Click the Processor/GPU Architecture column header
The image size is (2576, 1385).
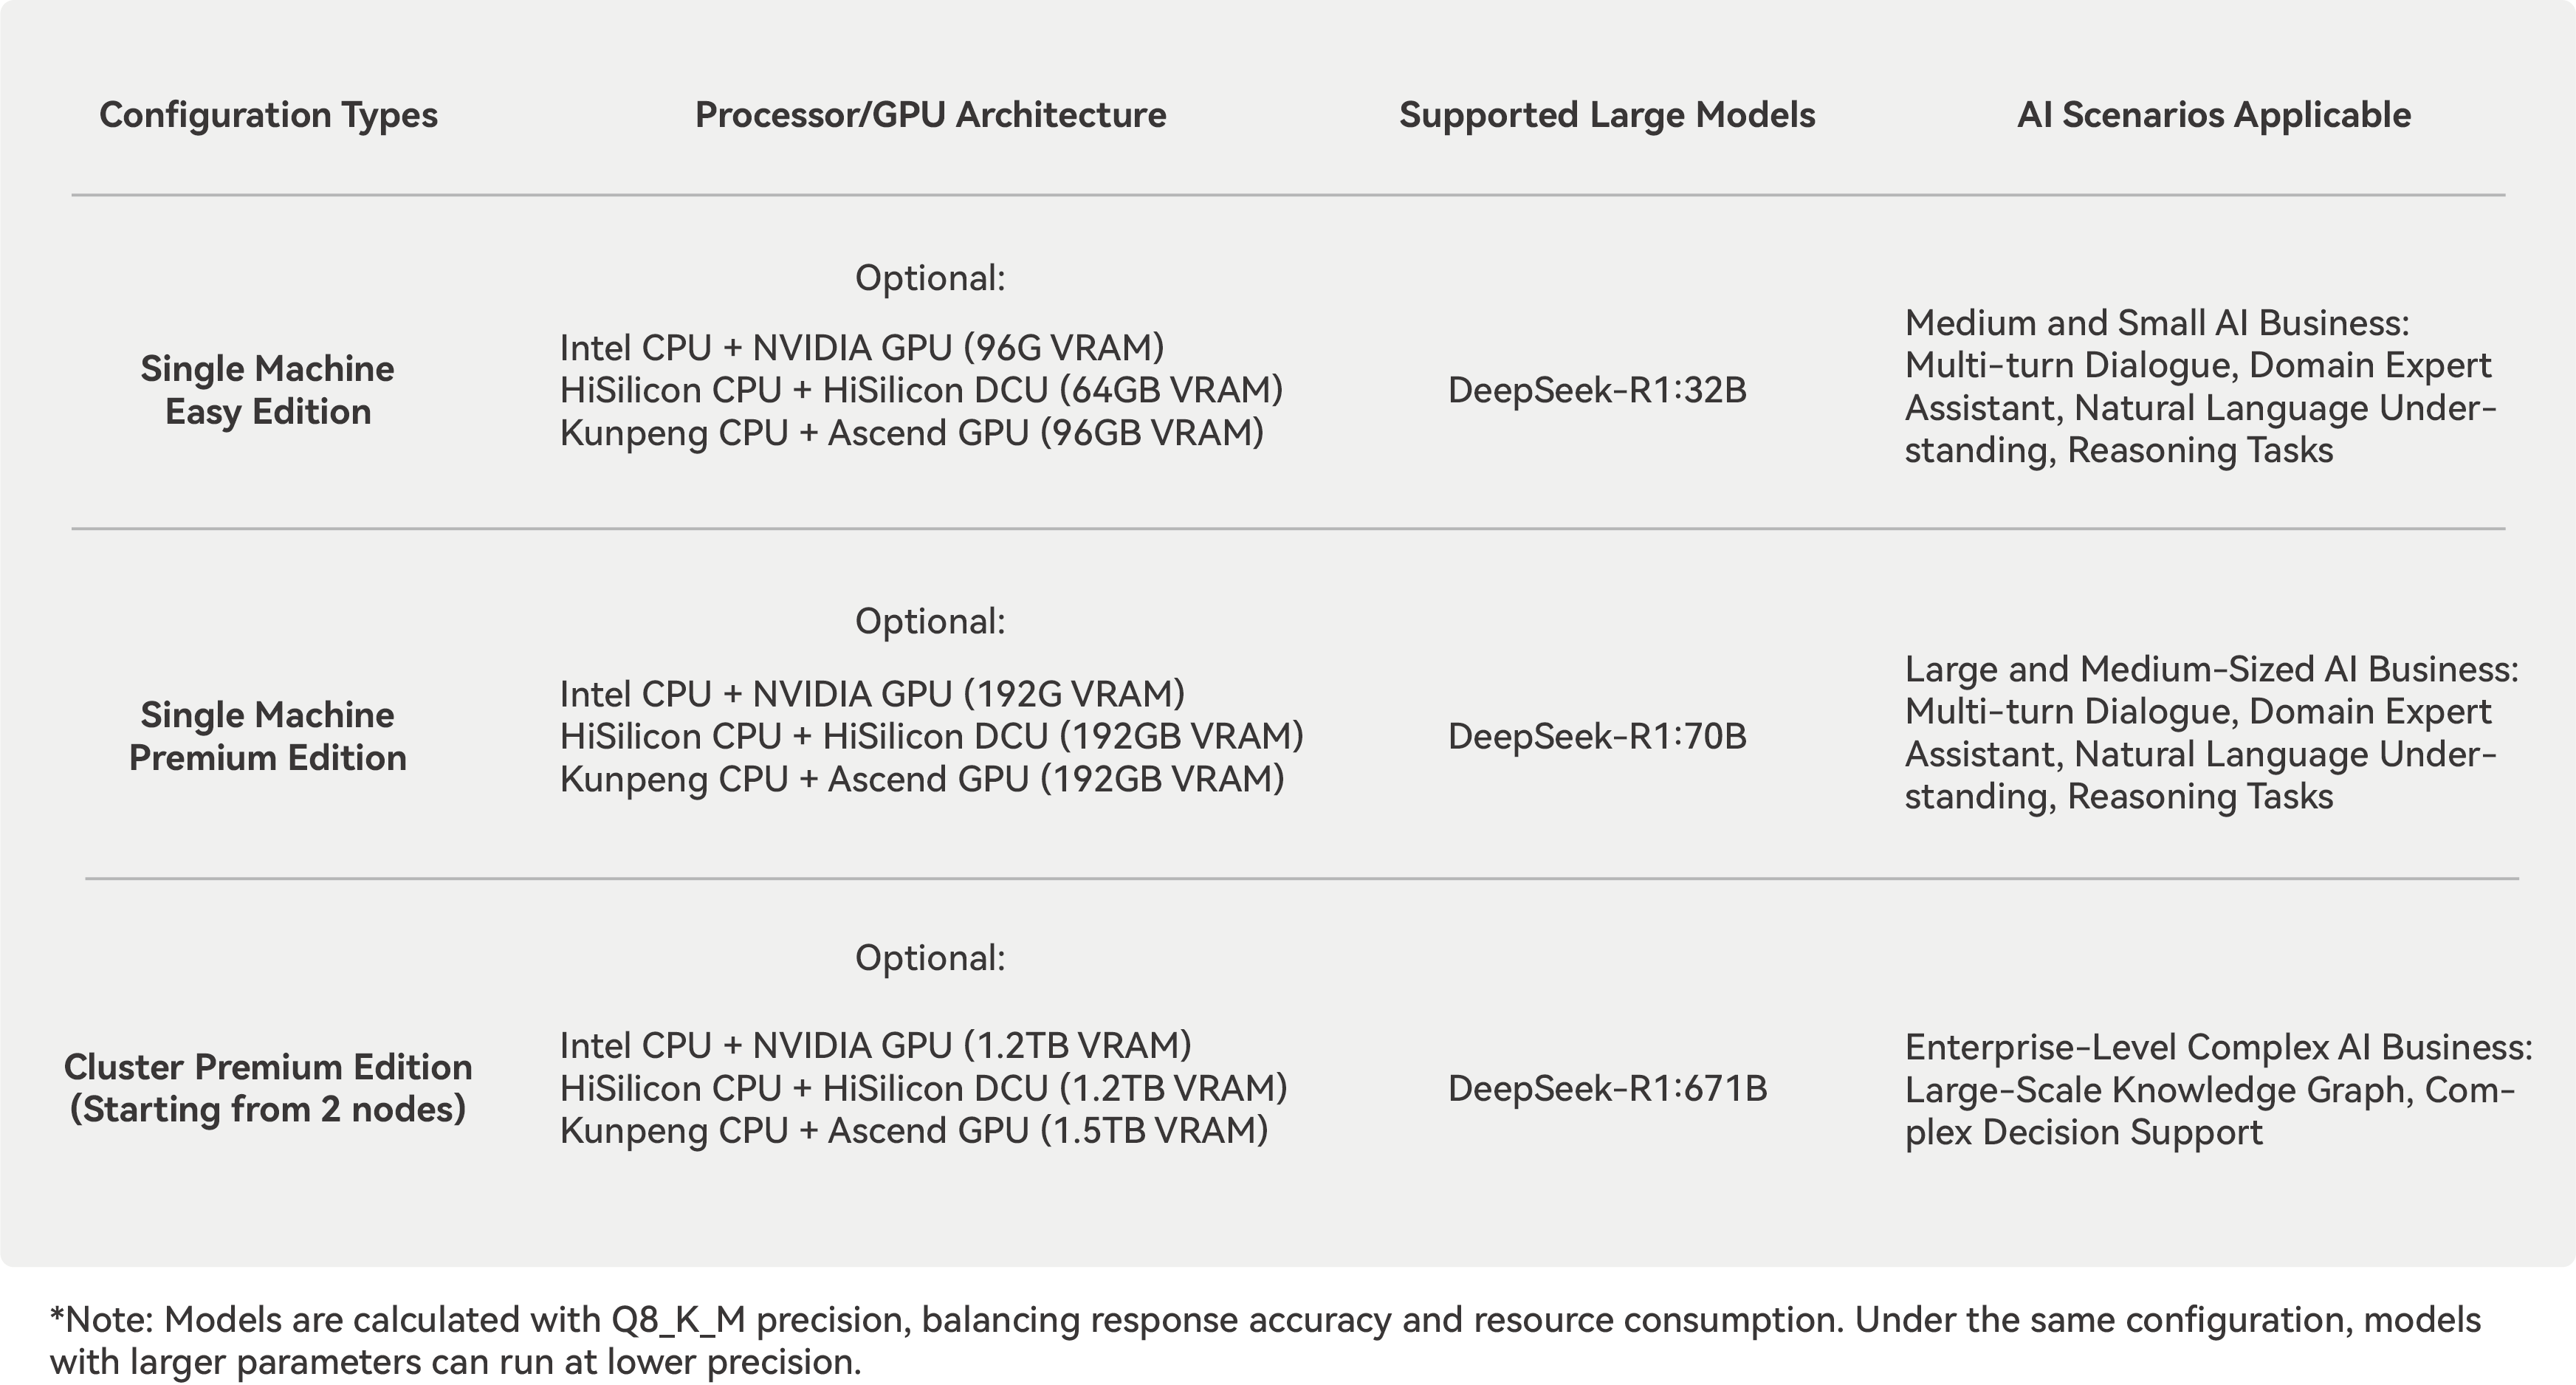[930, 115]
